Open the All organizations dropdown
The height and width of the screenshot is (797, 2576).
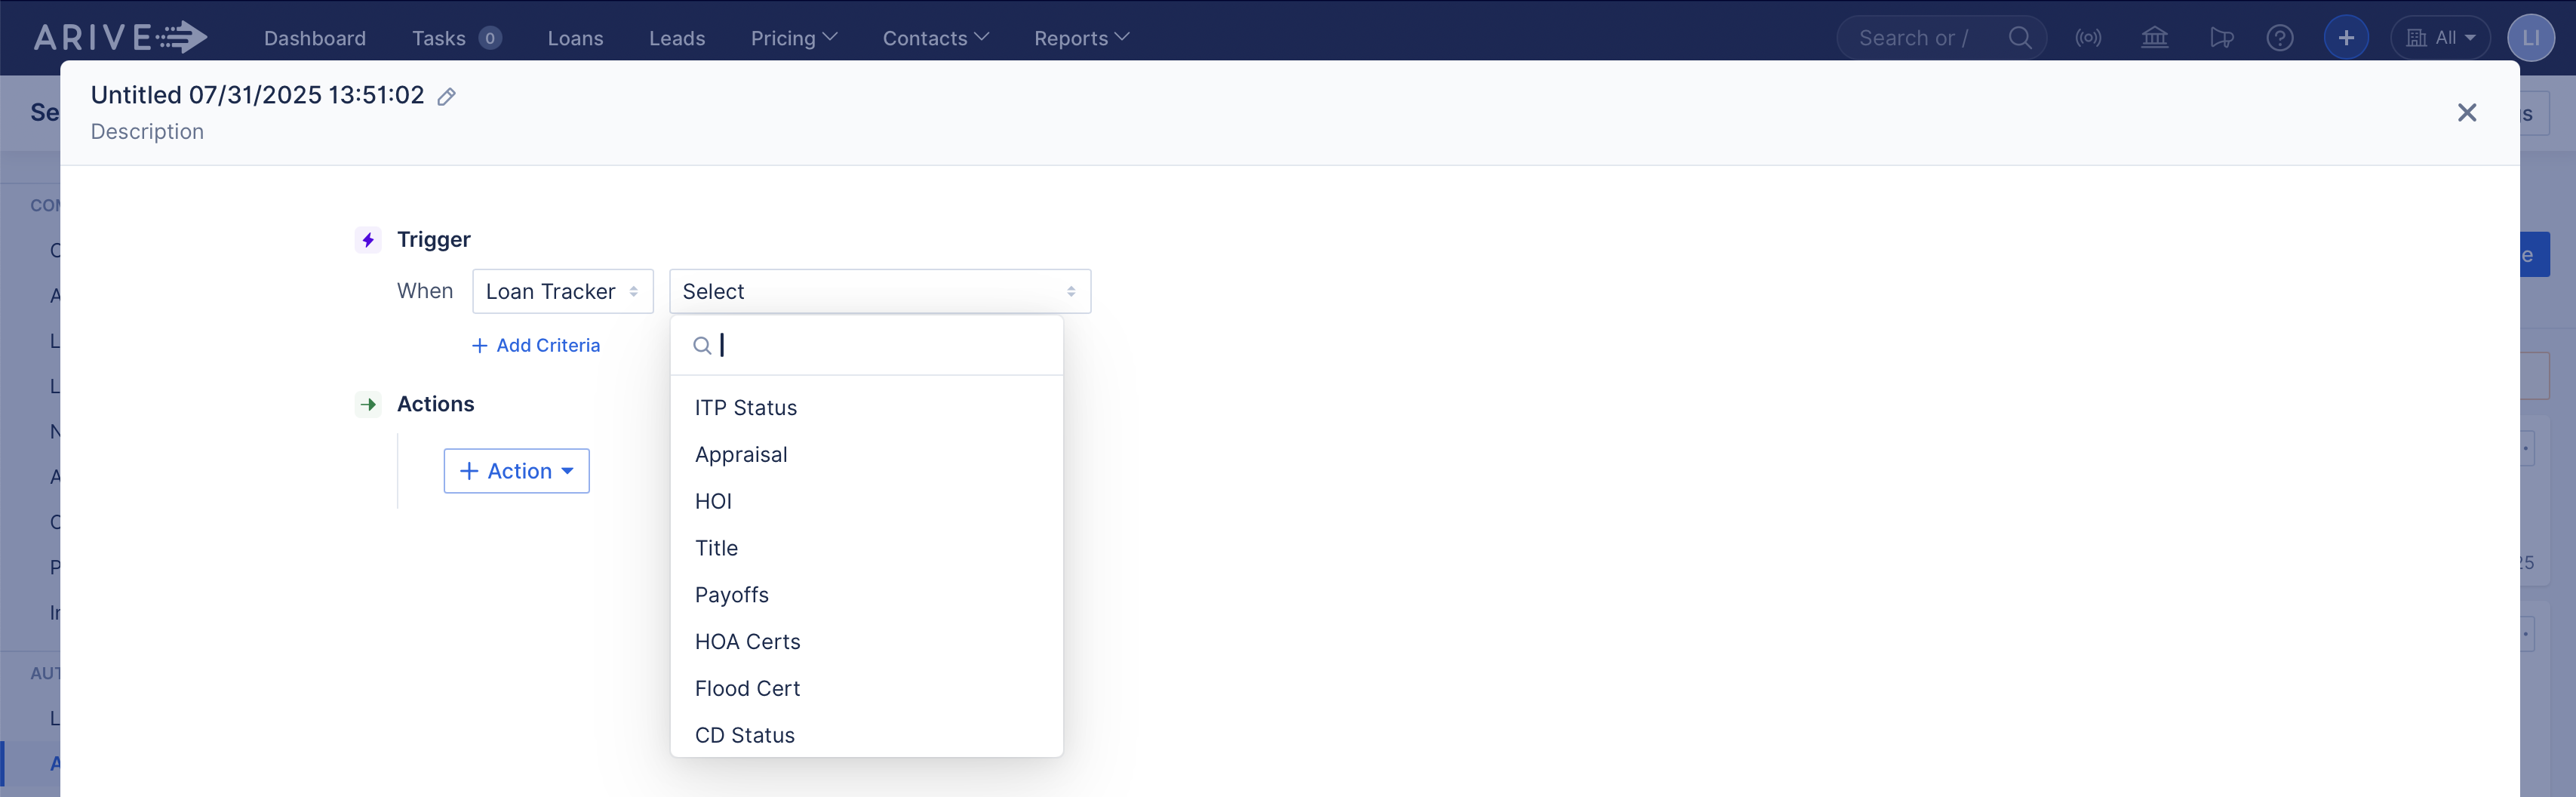point(2440,37)
